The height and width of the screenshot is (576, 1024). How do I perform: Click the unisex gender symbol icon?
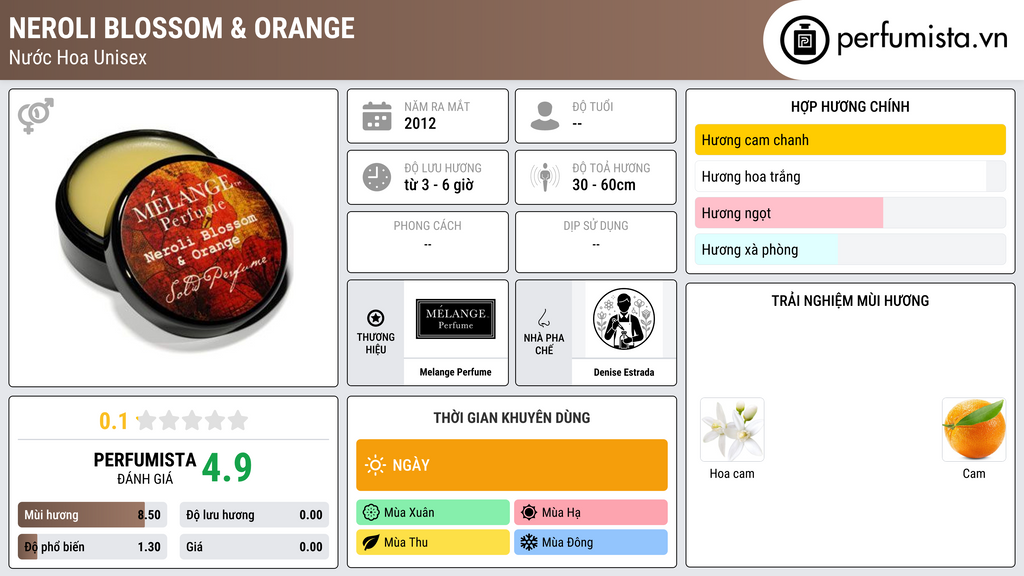tap(36, 116)
